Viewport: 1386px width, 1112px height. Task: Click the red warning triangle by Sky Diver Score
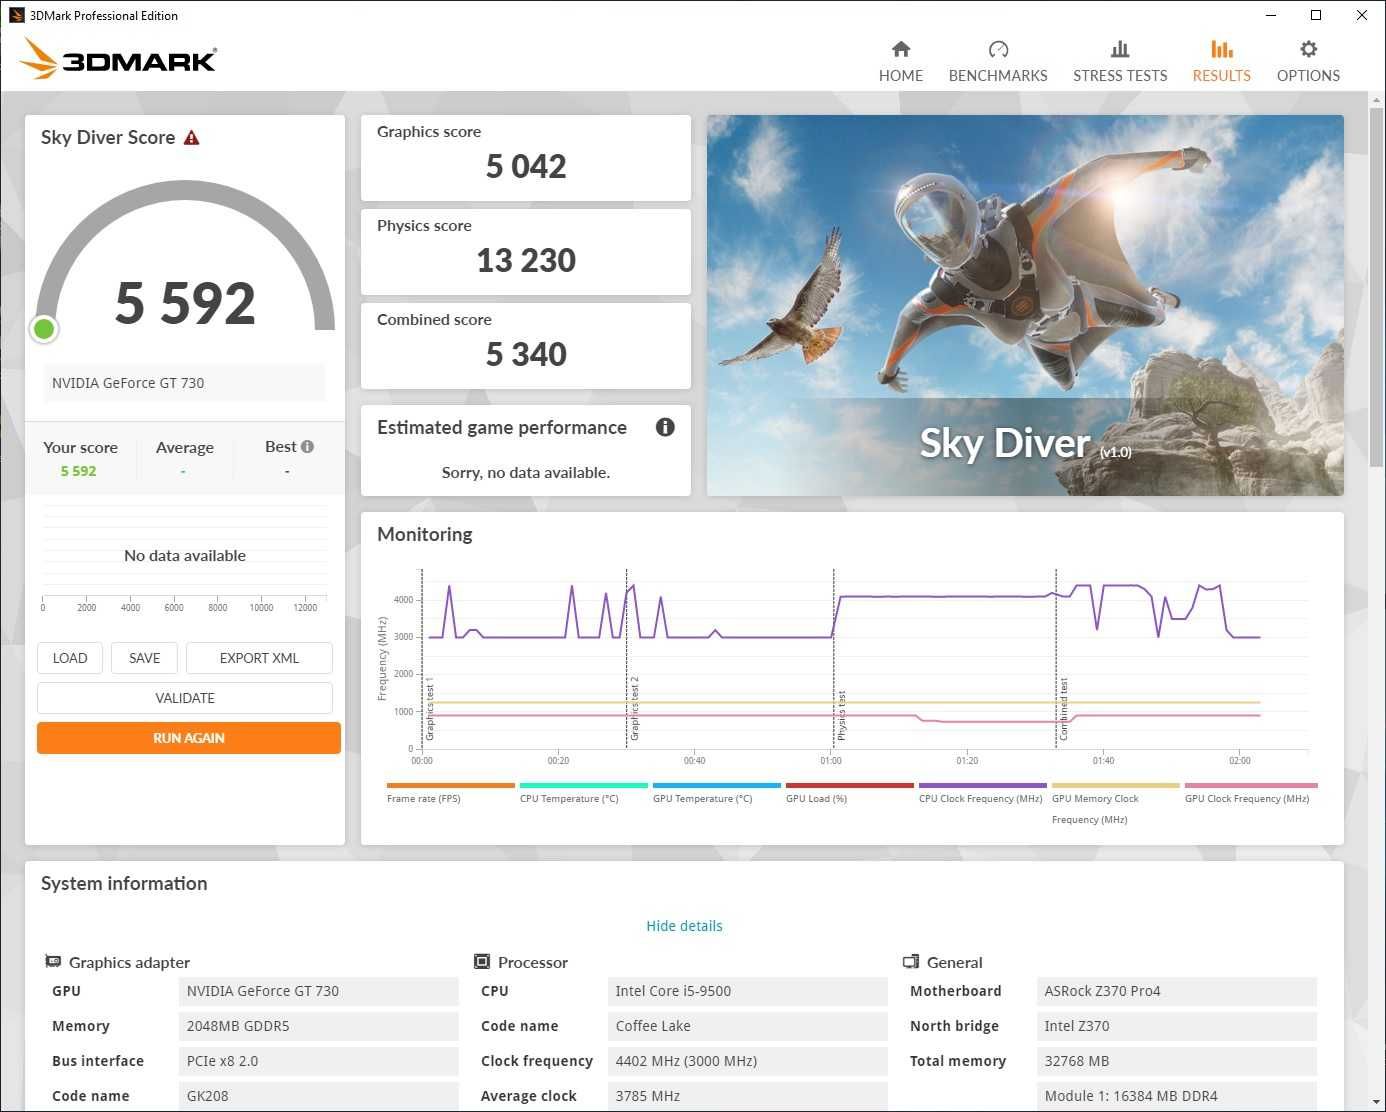pos(191,138)
